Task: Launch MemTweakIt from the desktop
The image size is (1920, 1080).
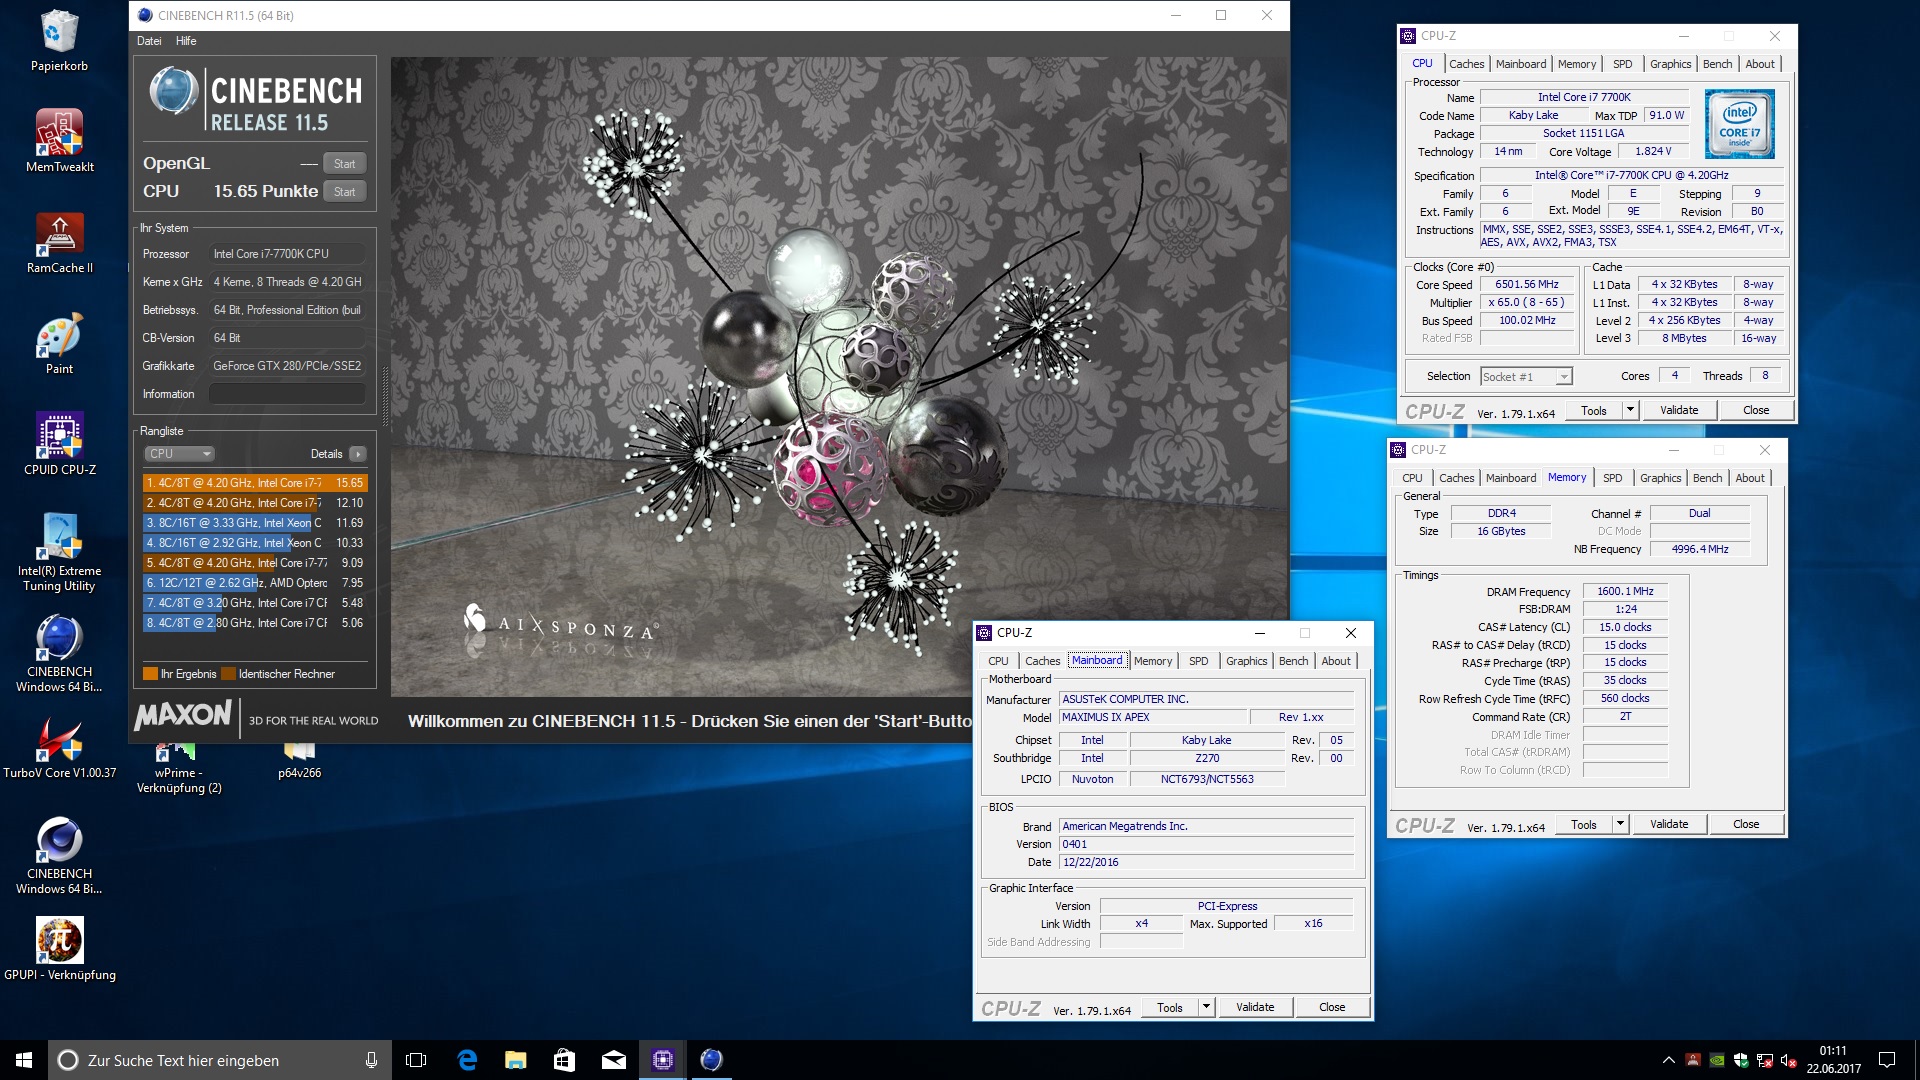Action: pyautogui.click(x=59, y=140)
